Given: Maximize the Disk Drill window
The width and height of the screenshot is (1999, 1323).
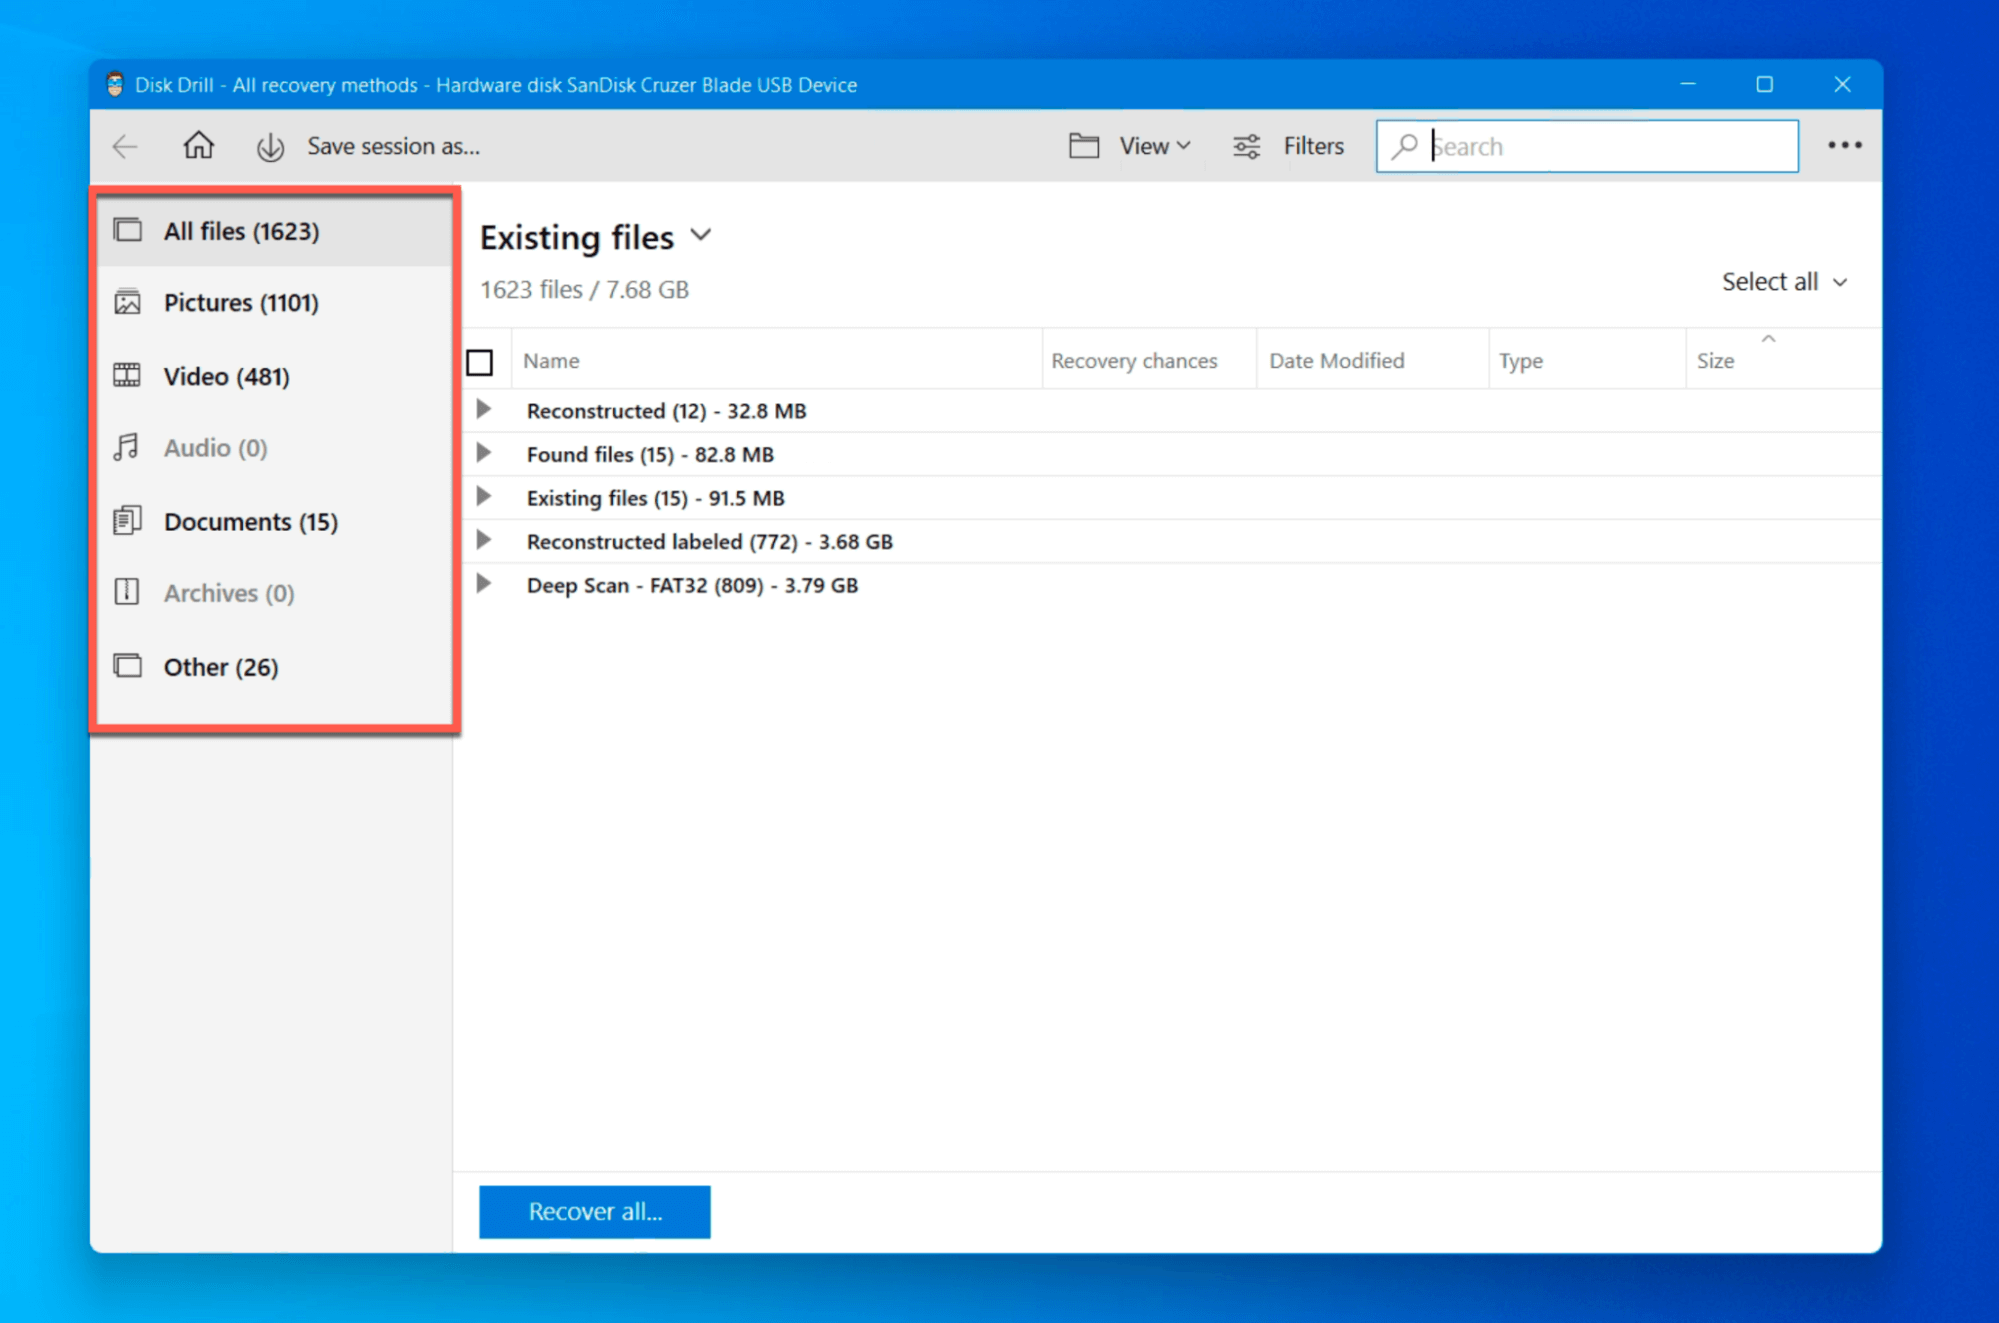Looking at the screenshot, I should (1764, 84).
